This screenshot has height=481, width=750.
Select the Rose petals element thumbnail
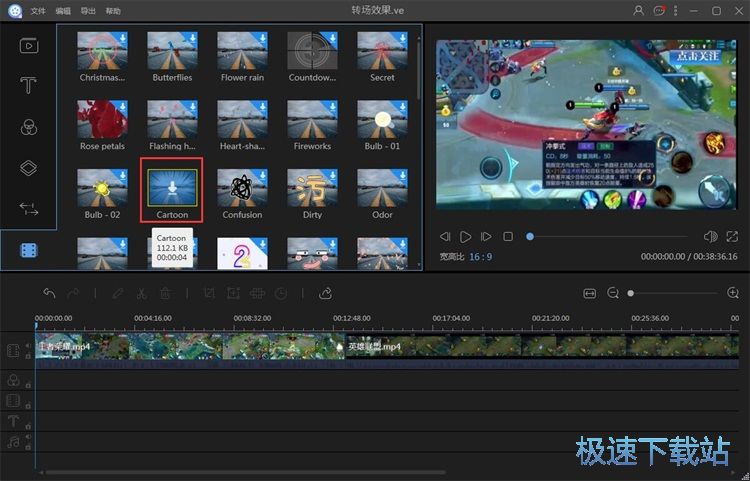click(102, 119)
